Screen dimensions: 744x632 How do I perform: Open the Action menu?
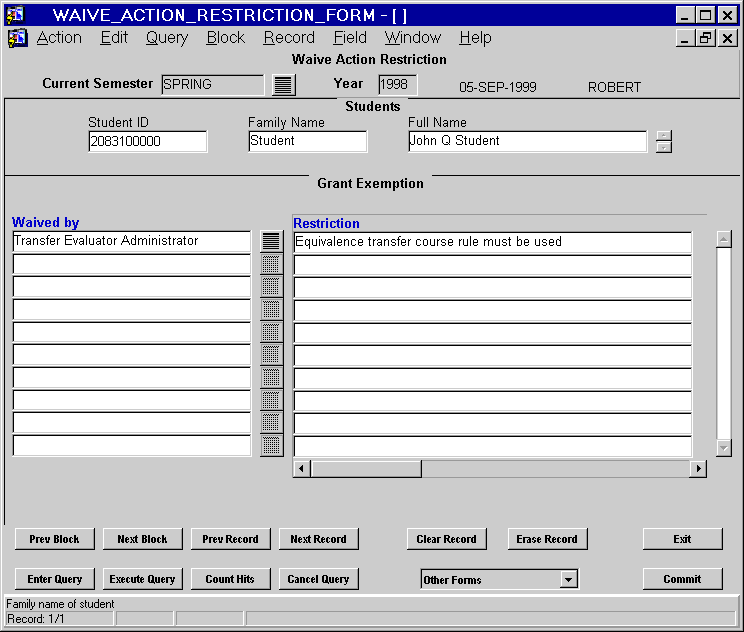point(59,37)
